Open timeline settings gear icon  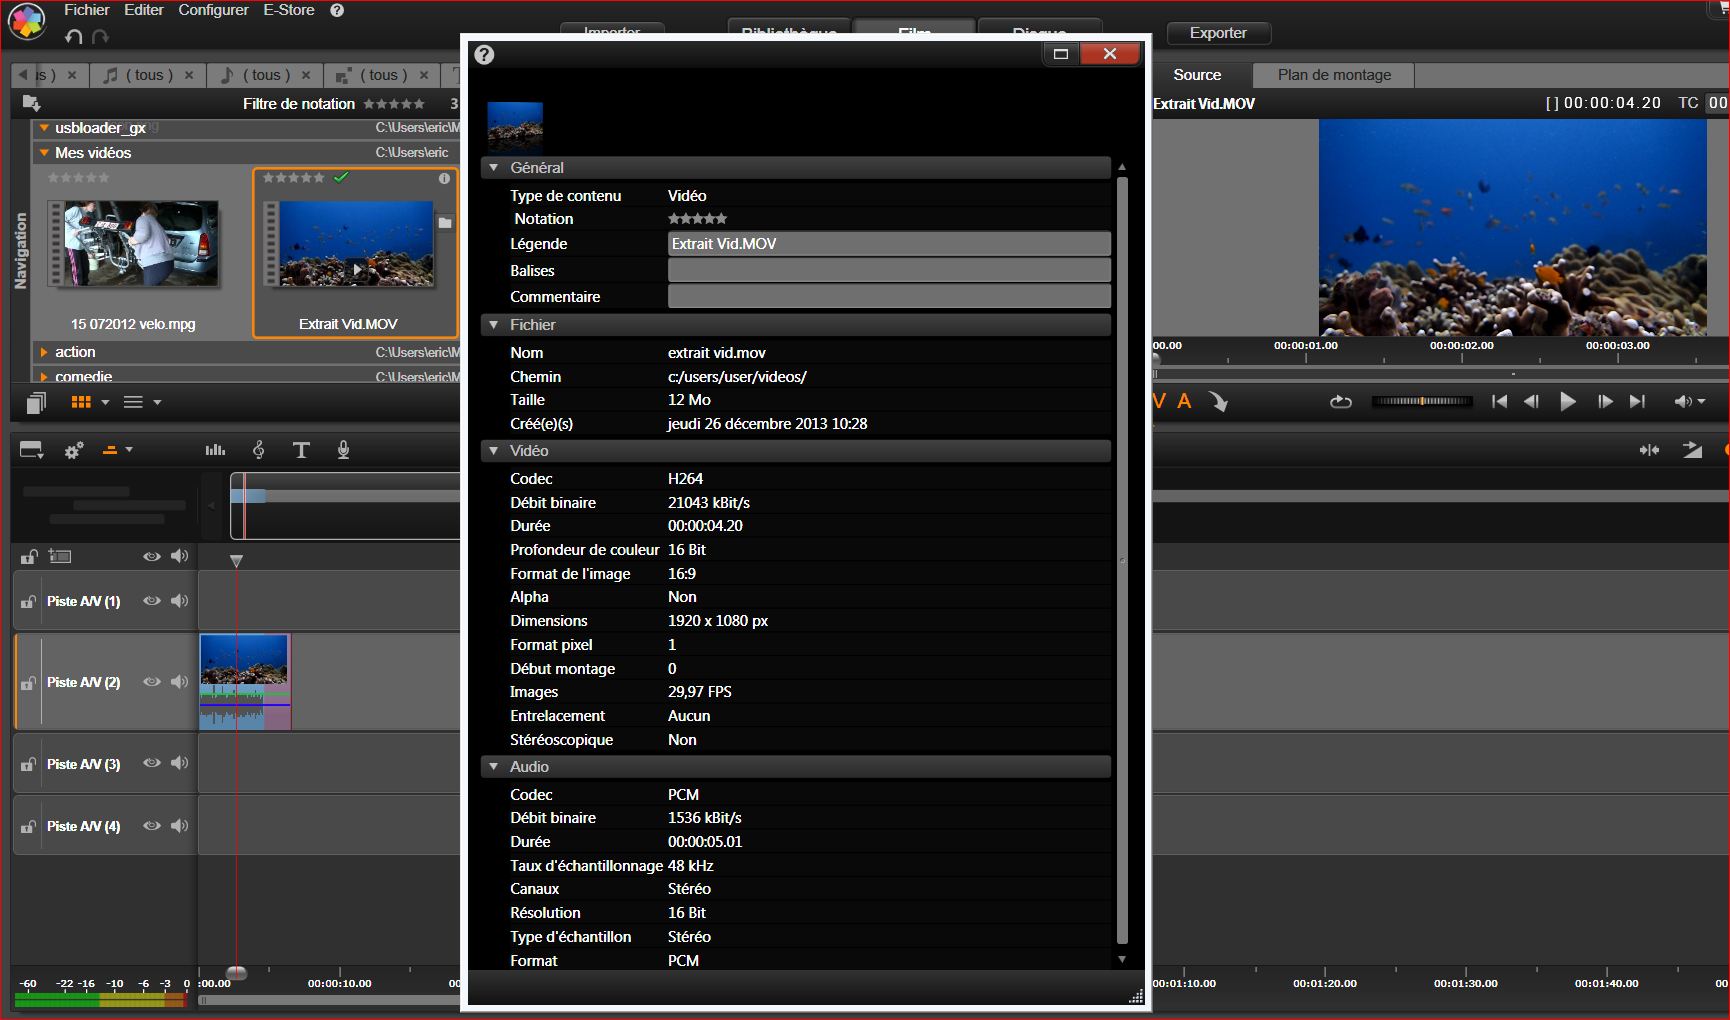click(x=73, y=451)
